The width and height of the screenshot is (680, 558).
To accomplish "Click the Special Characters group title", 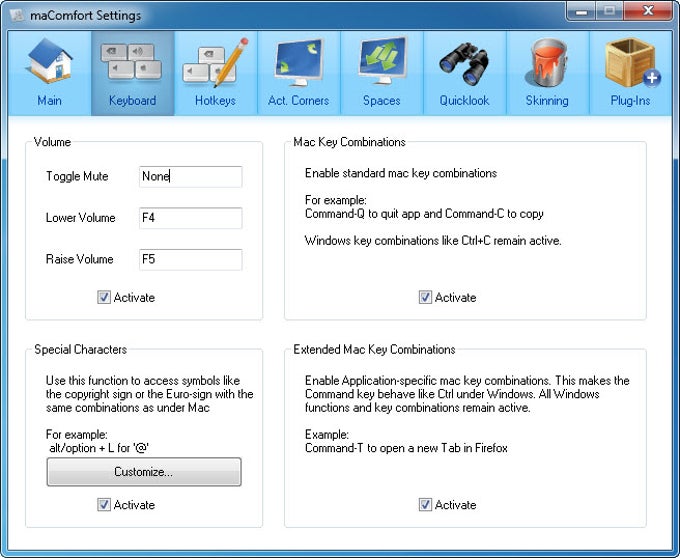I will pyautogui.click(x=81, y=349).
